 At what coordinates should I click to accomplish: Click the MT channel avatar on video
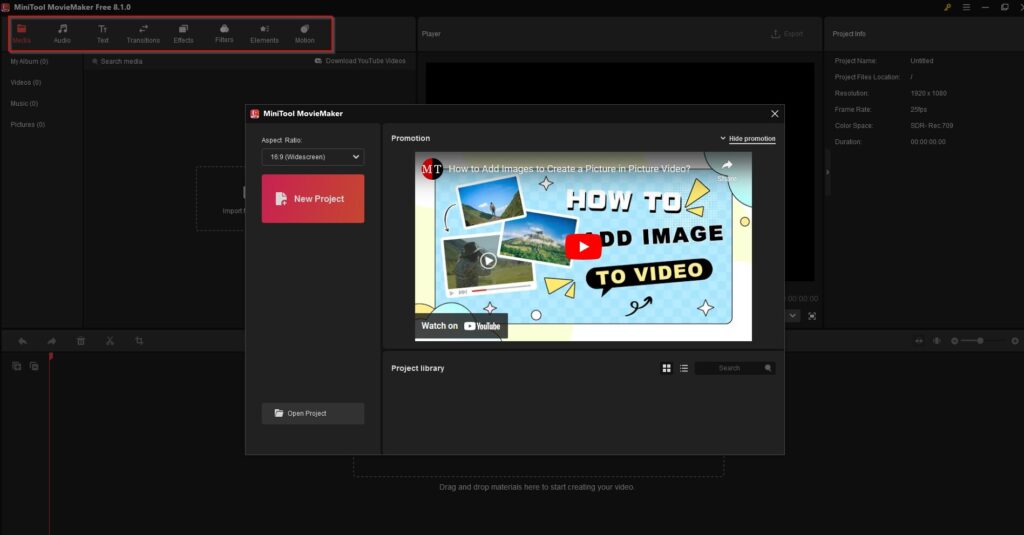click(x=432, y=169)
